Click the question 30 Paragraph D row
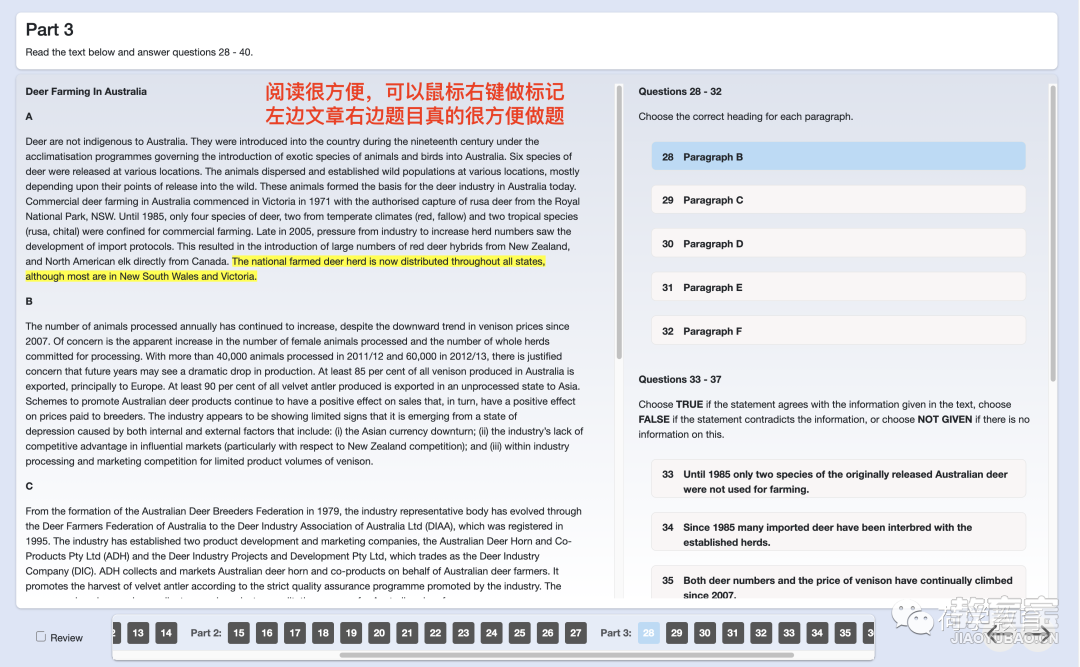 click(x=838, y=243)
